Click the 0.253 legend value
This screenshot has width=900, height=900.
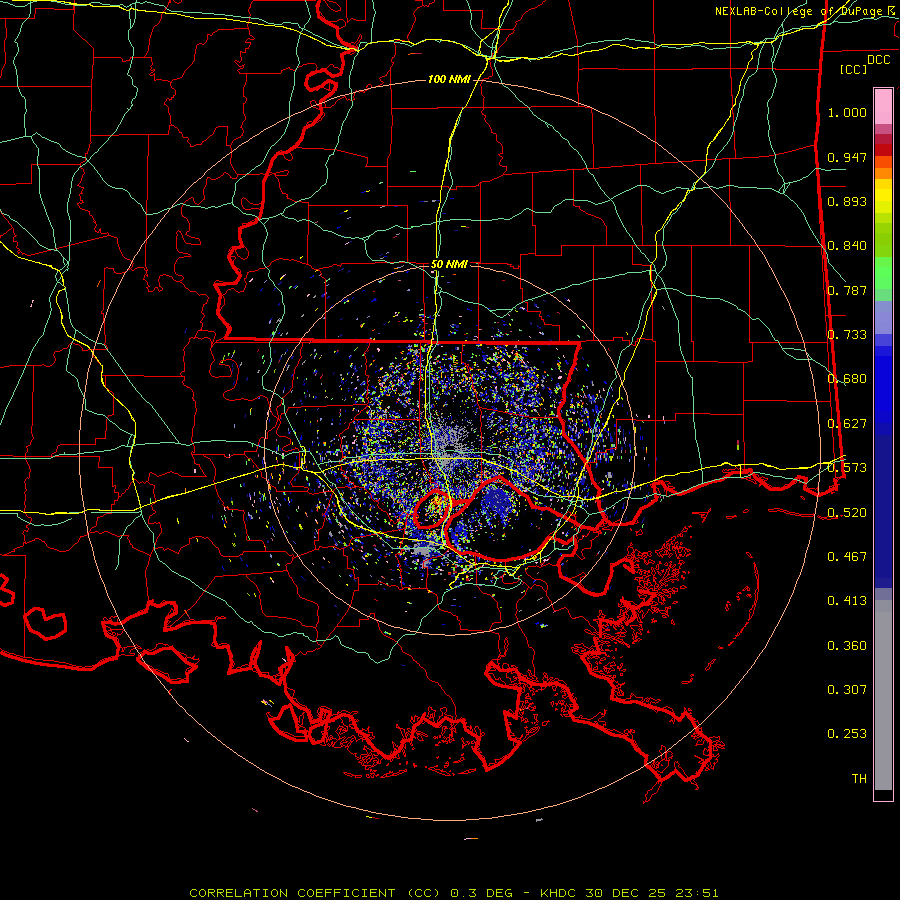tap(847, 734)
